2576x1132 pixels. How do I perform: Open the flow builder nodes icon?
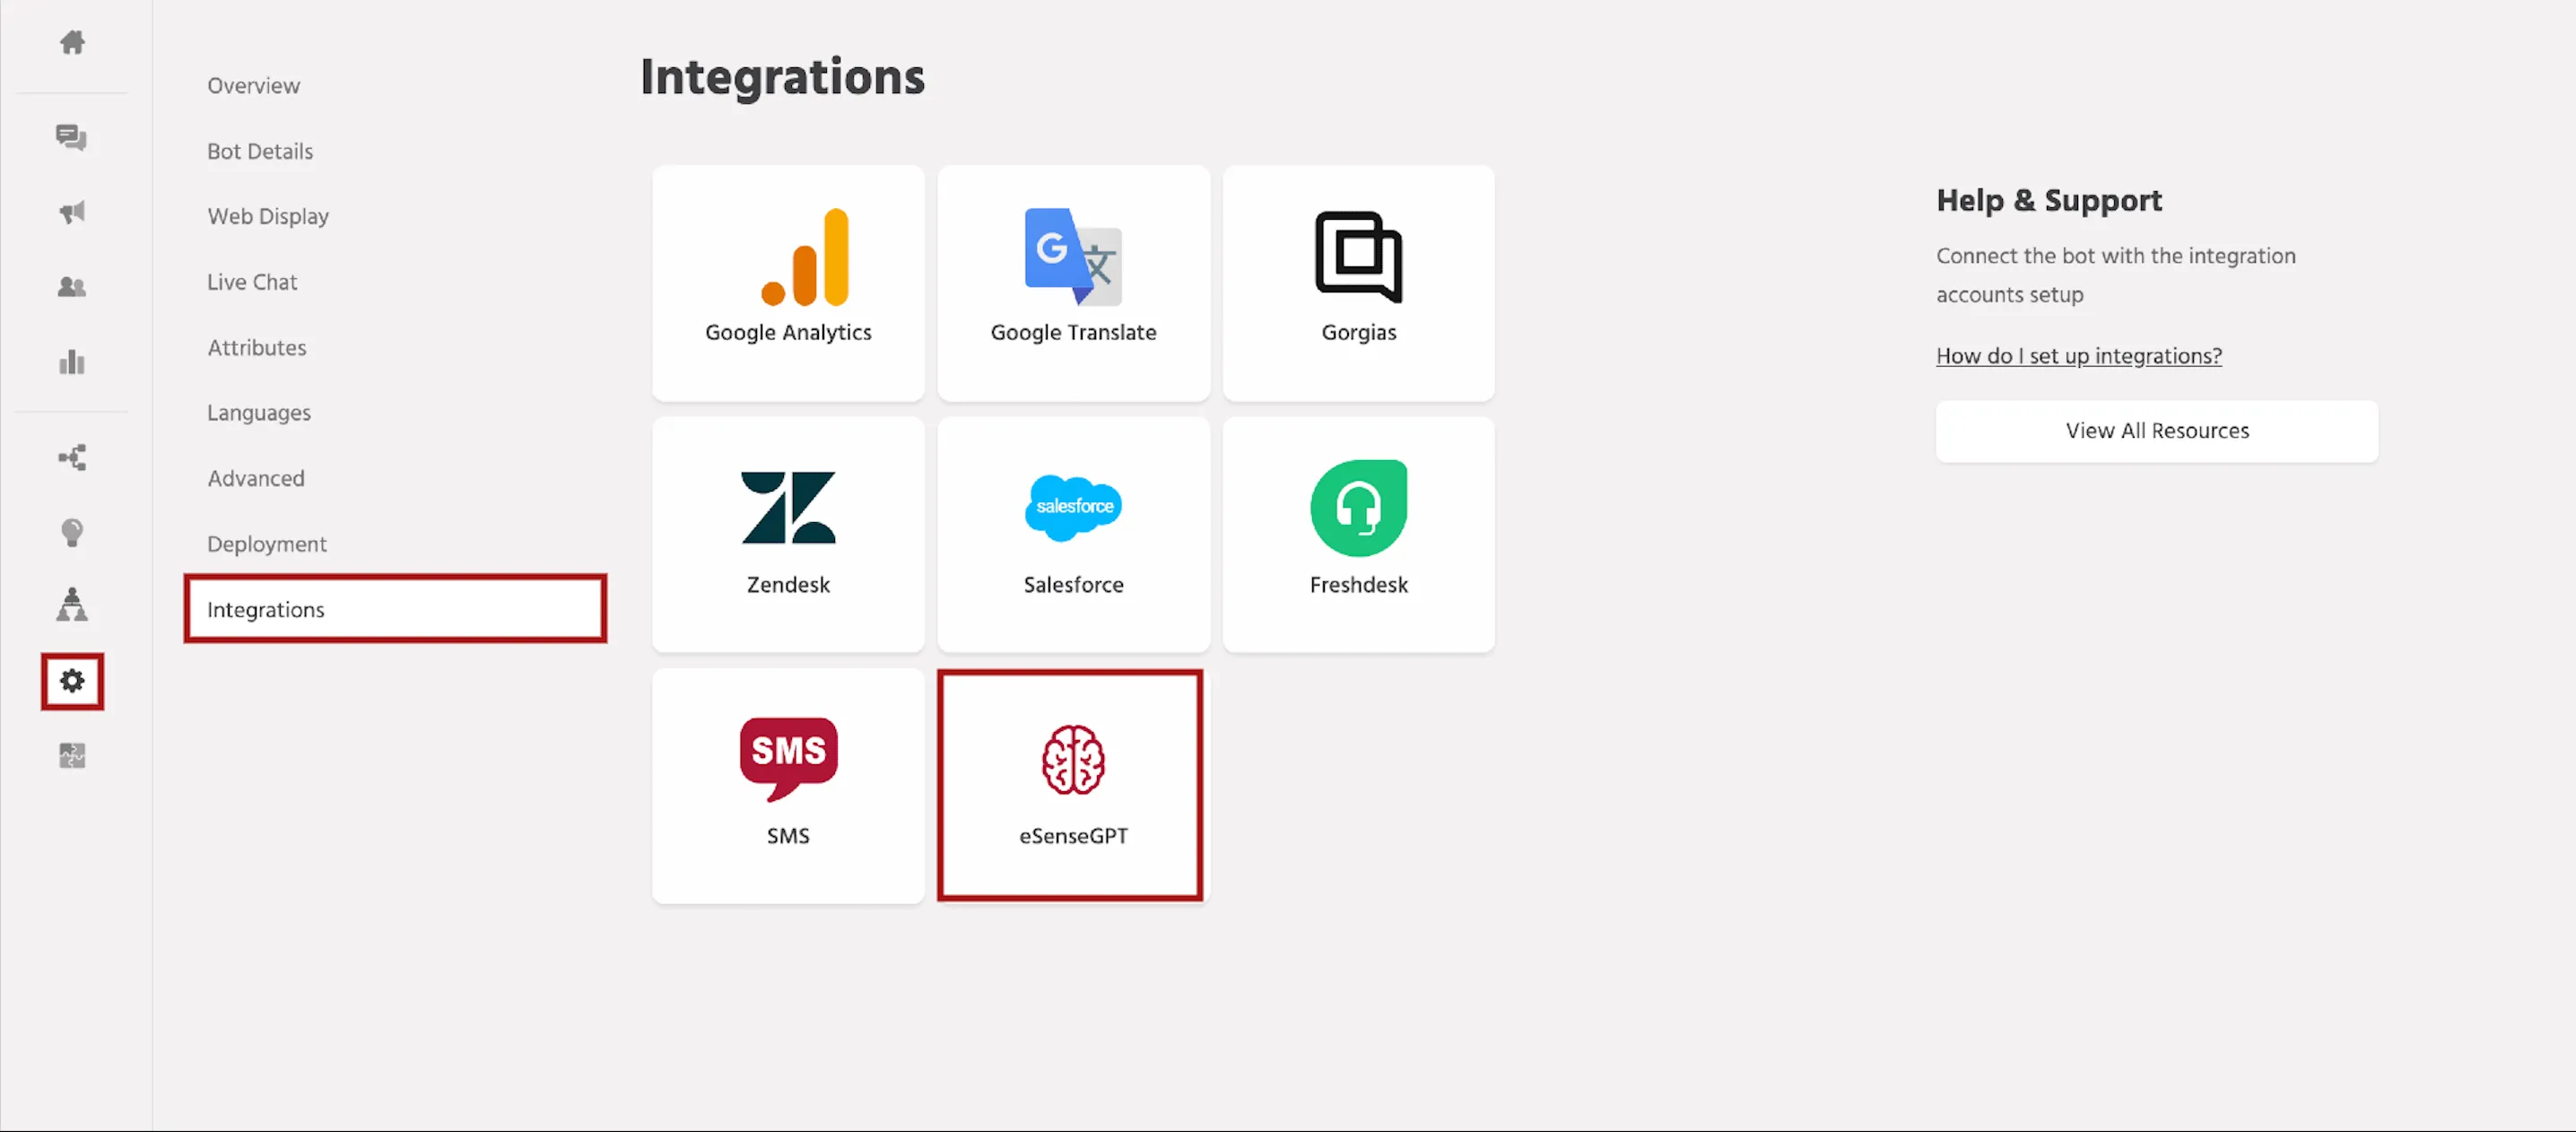(x=72, y=458)
